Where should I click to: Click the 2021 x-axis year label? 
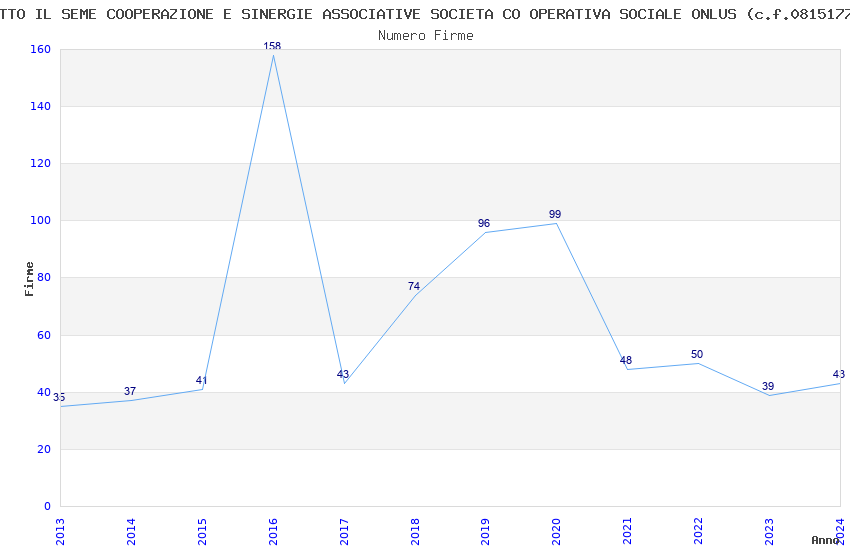tap(627, 532)
